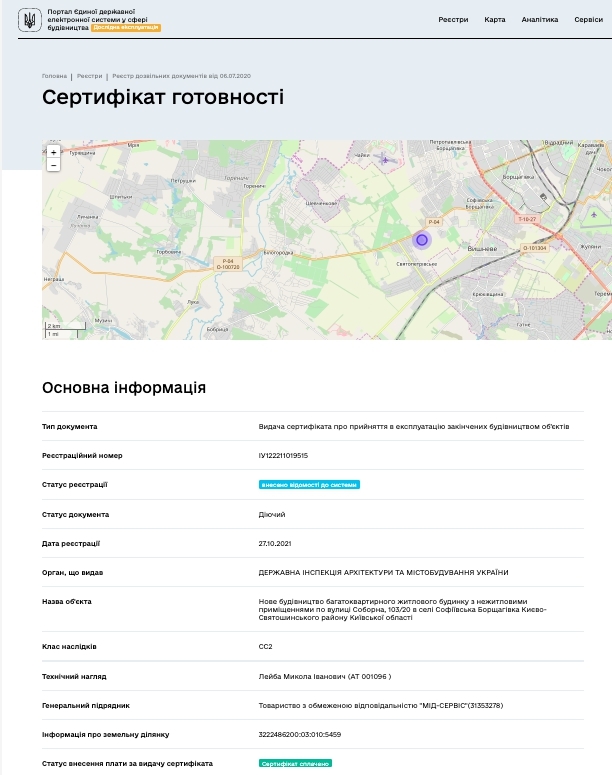This screenshot has width=612, height=775.
Task: Select registration date 27.10.2021
Action: 275,544
